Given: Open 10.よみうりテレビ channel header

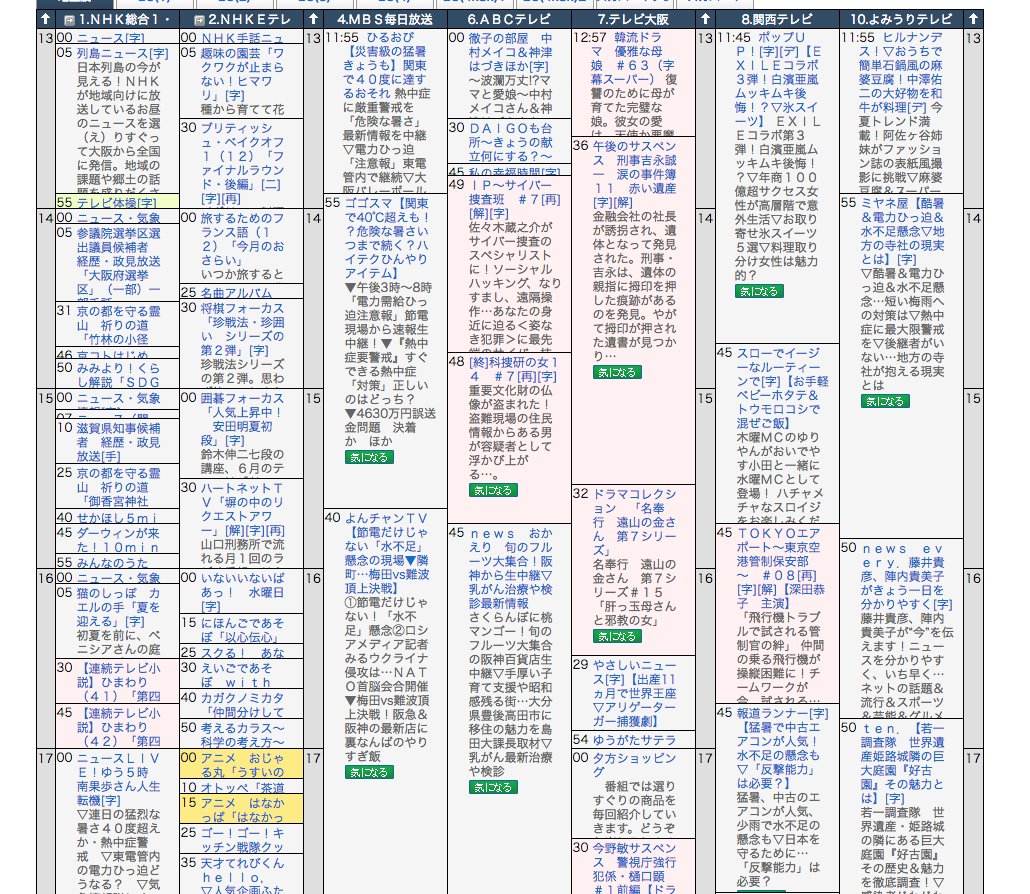Looking at the screenshot, I should click(x=901, y=19).
